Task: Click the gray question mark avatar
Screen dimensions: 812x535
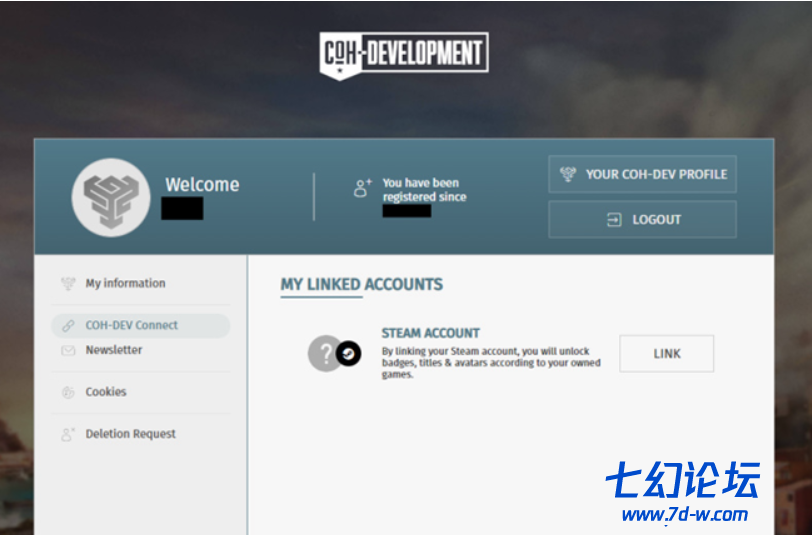Action: tap(324, 354)
